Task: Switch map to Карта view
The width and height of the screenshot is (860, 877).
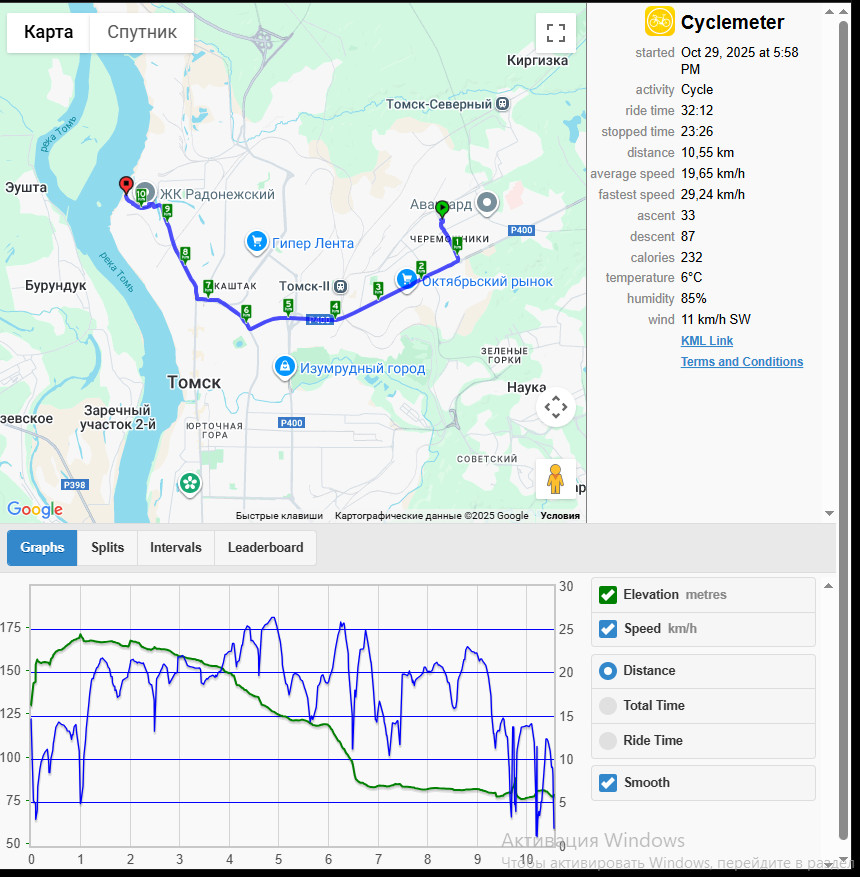Action: pos(48,32)
